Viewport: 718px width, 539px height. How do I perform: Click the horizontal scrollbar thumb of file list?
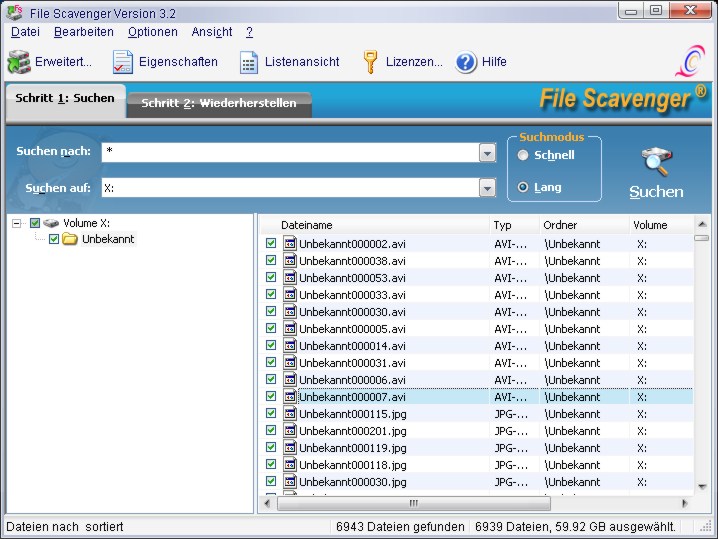tap(413, 503)
